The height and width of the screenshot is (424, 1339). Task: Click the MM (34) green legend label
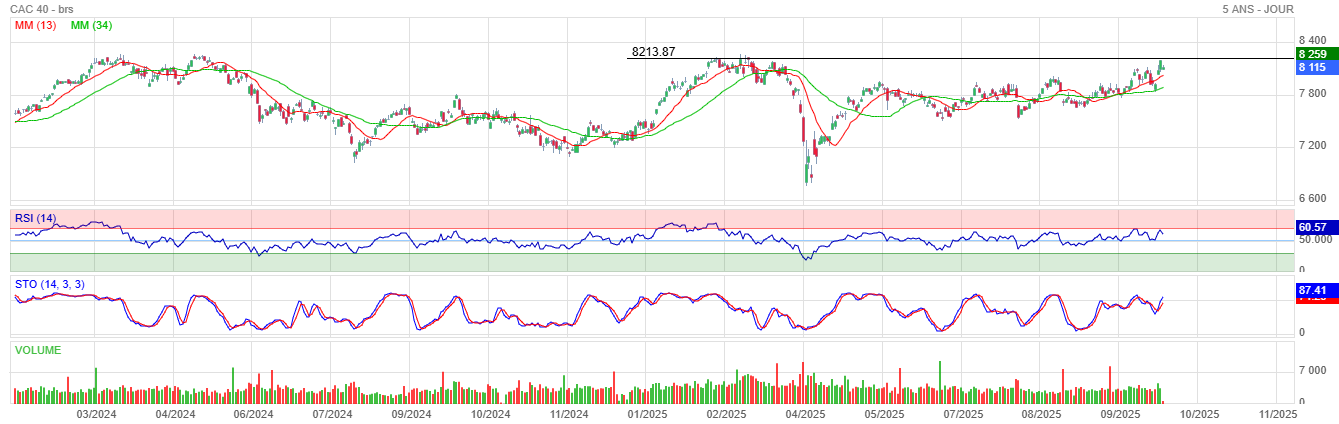point(91,25)
